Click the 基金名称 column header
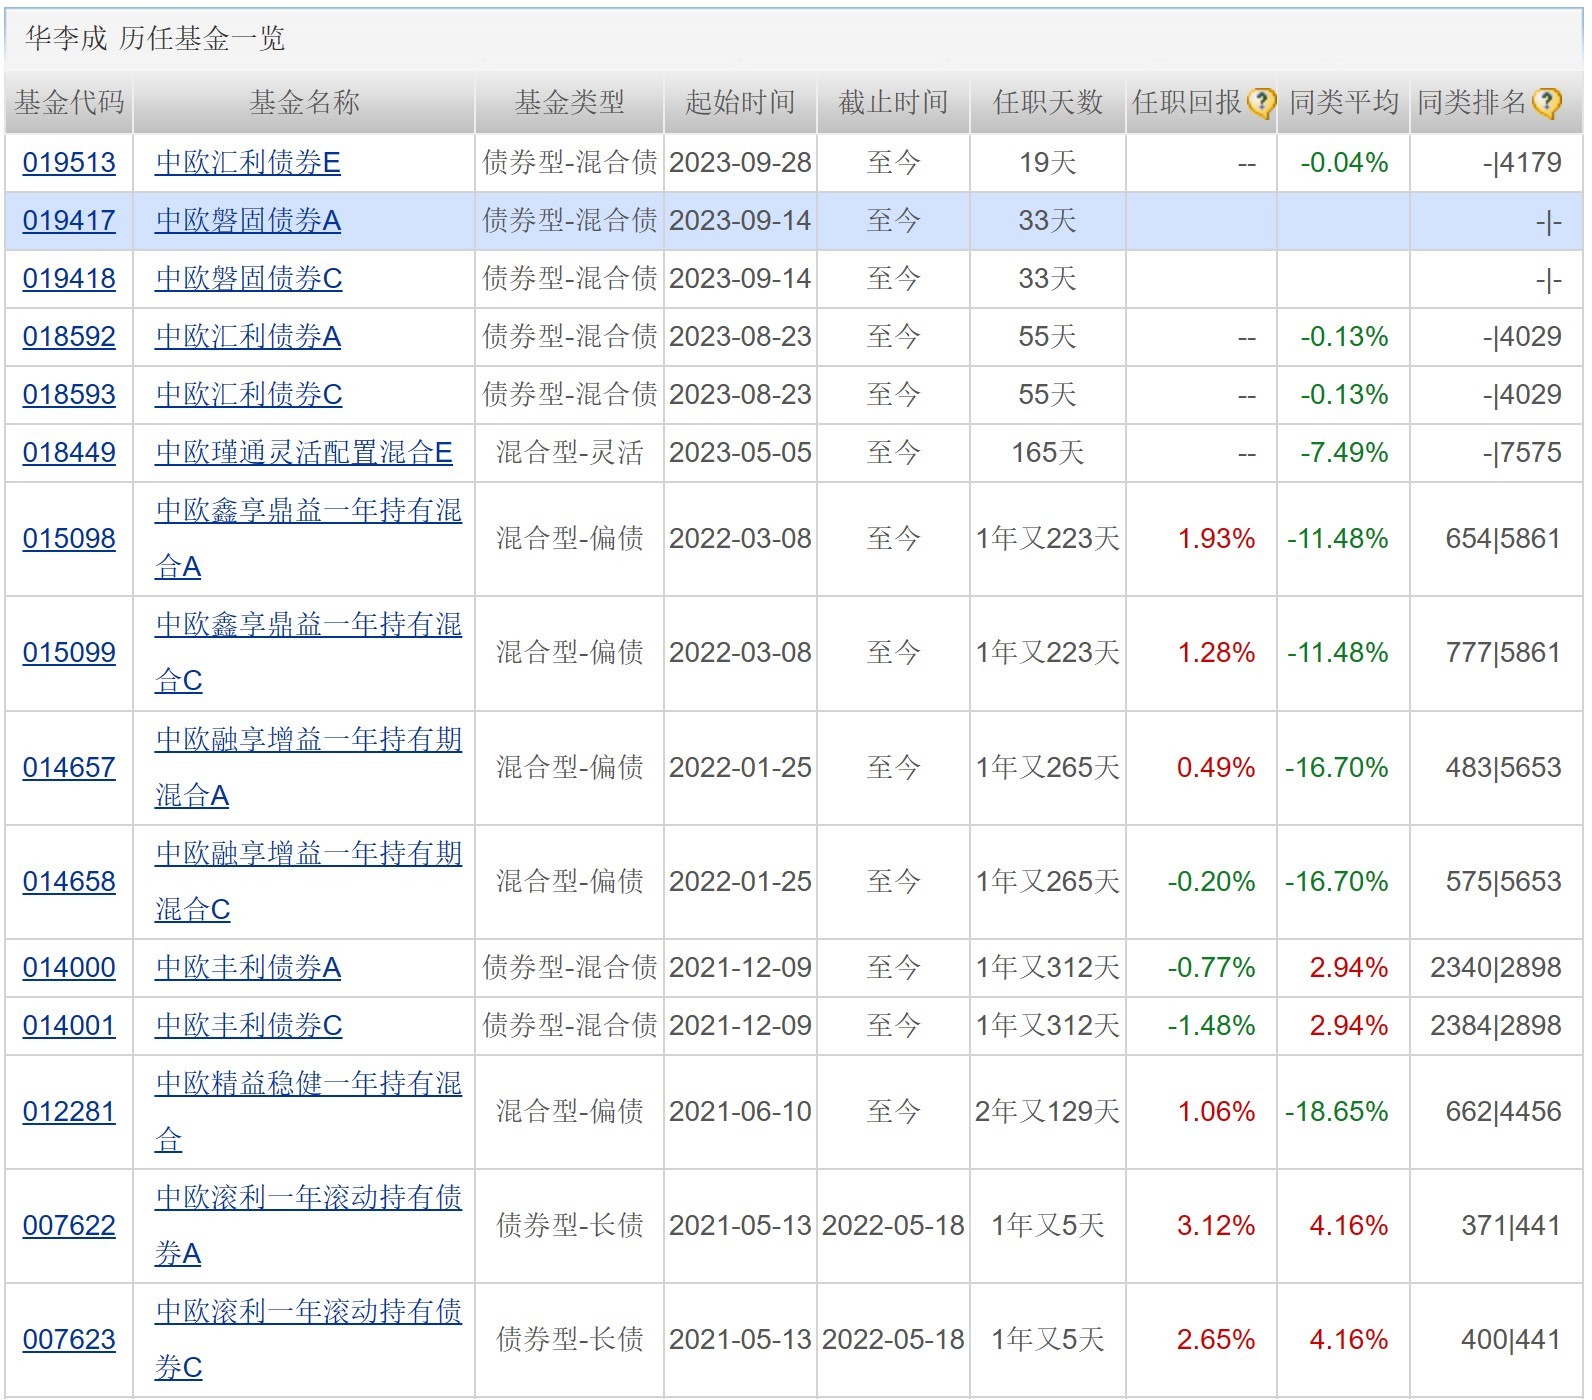The height and width of the screenshot is (1400, 1592). click(x=304, y=102)
